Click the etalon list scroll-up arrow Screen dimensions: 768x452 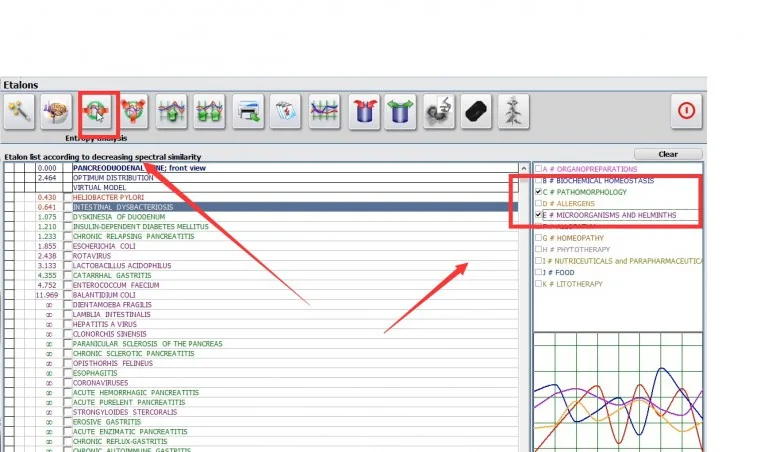pyautogui.click(x=524, y=168)
